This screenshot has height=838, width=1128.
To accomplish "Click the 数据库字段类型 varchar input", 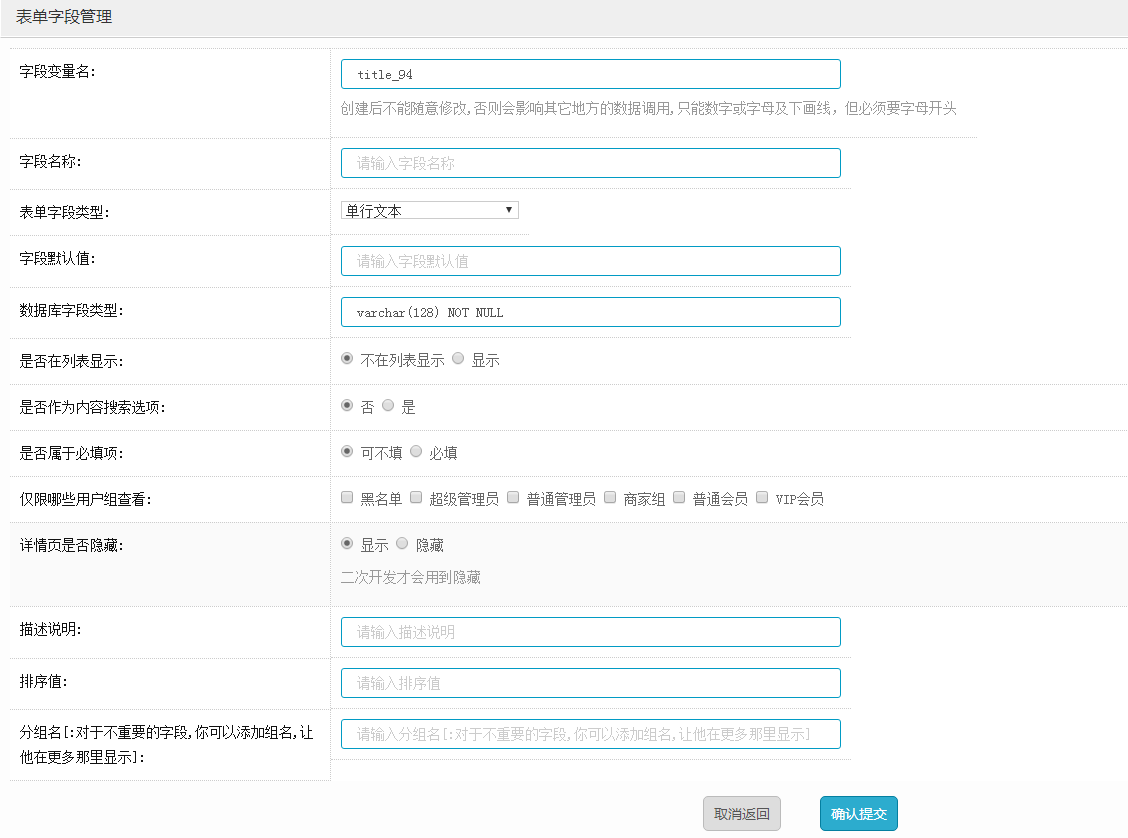I will 590,312.
